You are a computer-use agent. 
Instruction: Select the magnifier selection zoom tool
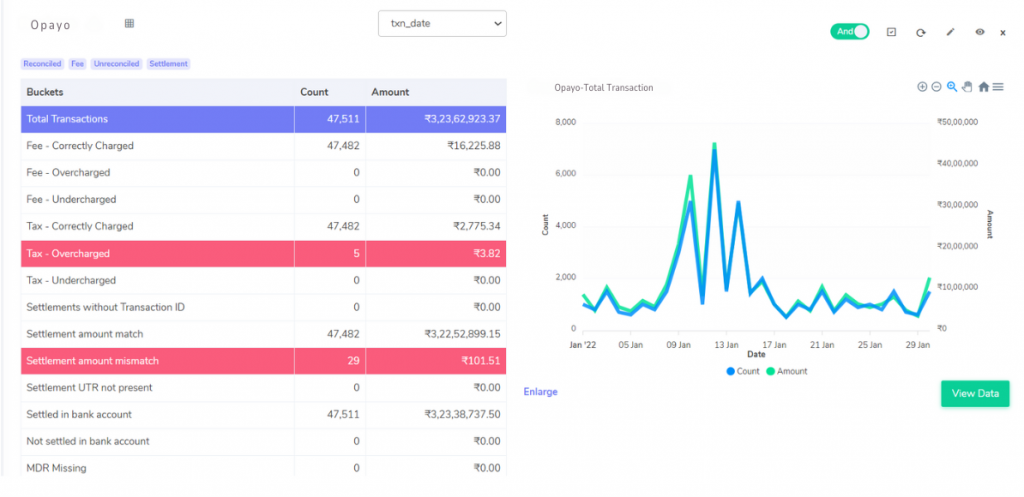952,87
